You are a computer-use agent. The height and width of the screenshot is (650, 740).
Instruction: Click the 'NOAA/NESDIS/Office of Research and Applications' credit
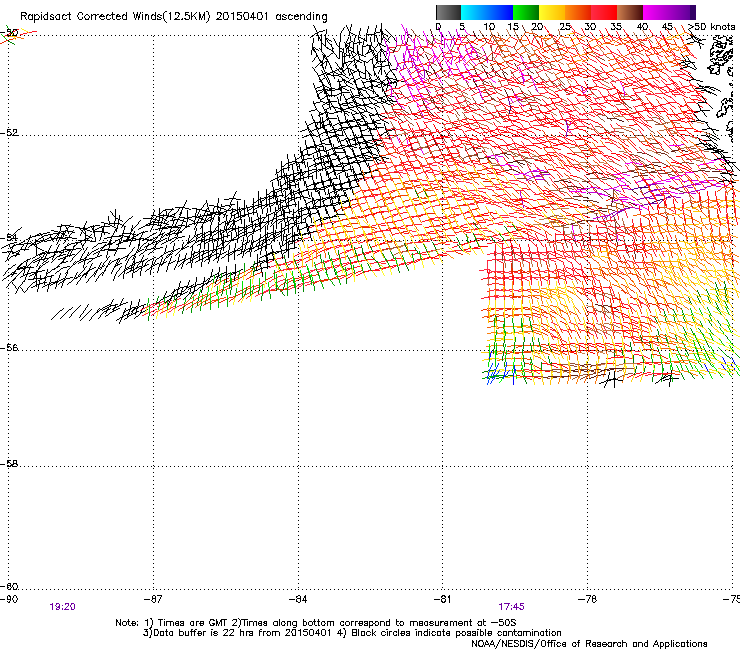point(589,644)
